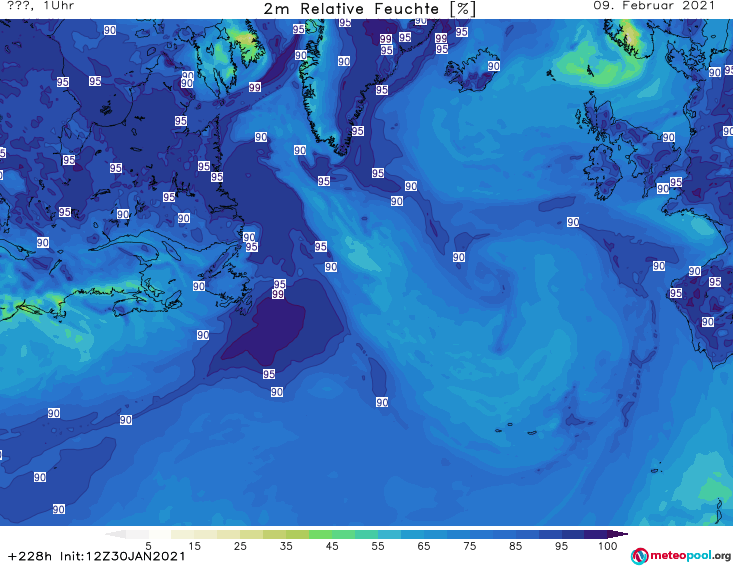Click legend value "75"

click(x=470, y=546)
